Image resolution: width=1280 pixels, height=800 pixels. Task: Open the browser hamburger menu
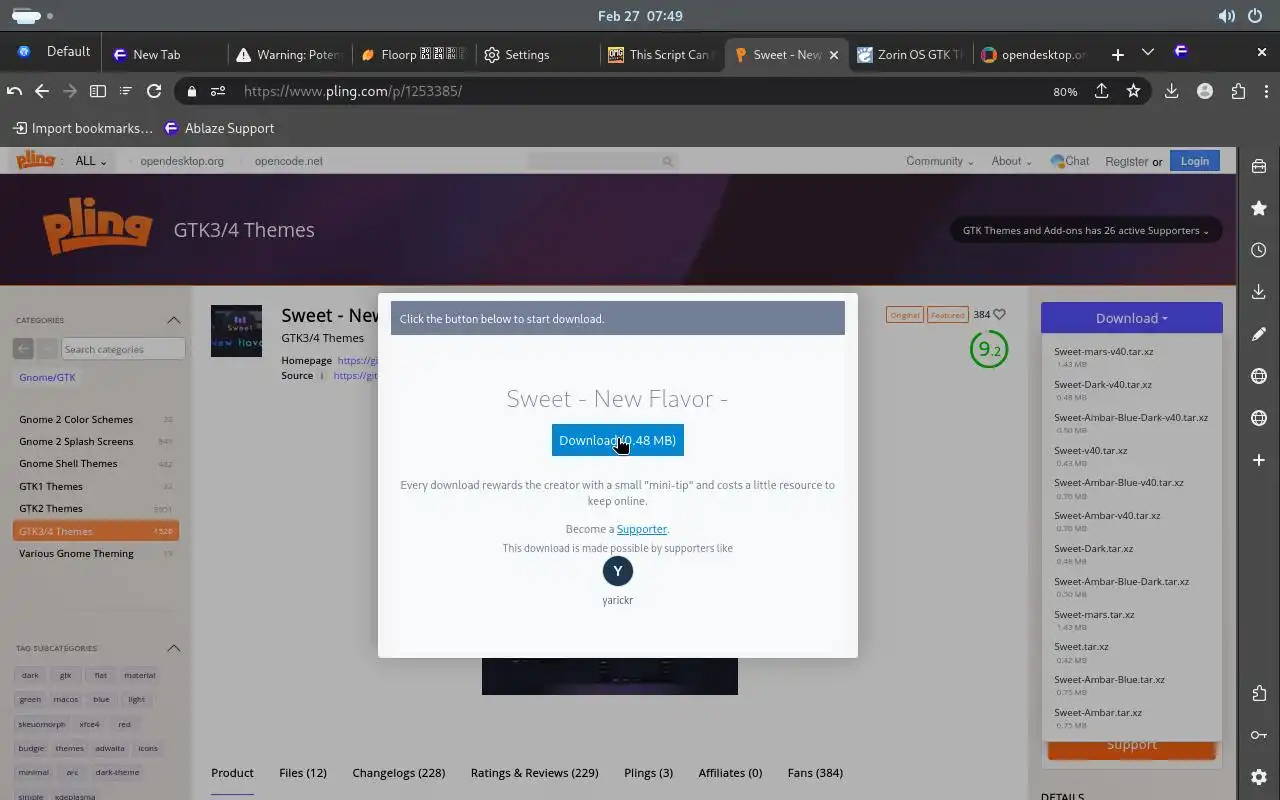pos(1265,91)
